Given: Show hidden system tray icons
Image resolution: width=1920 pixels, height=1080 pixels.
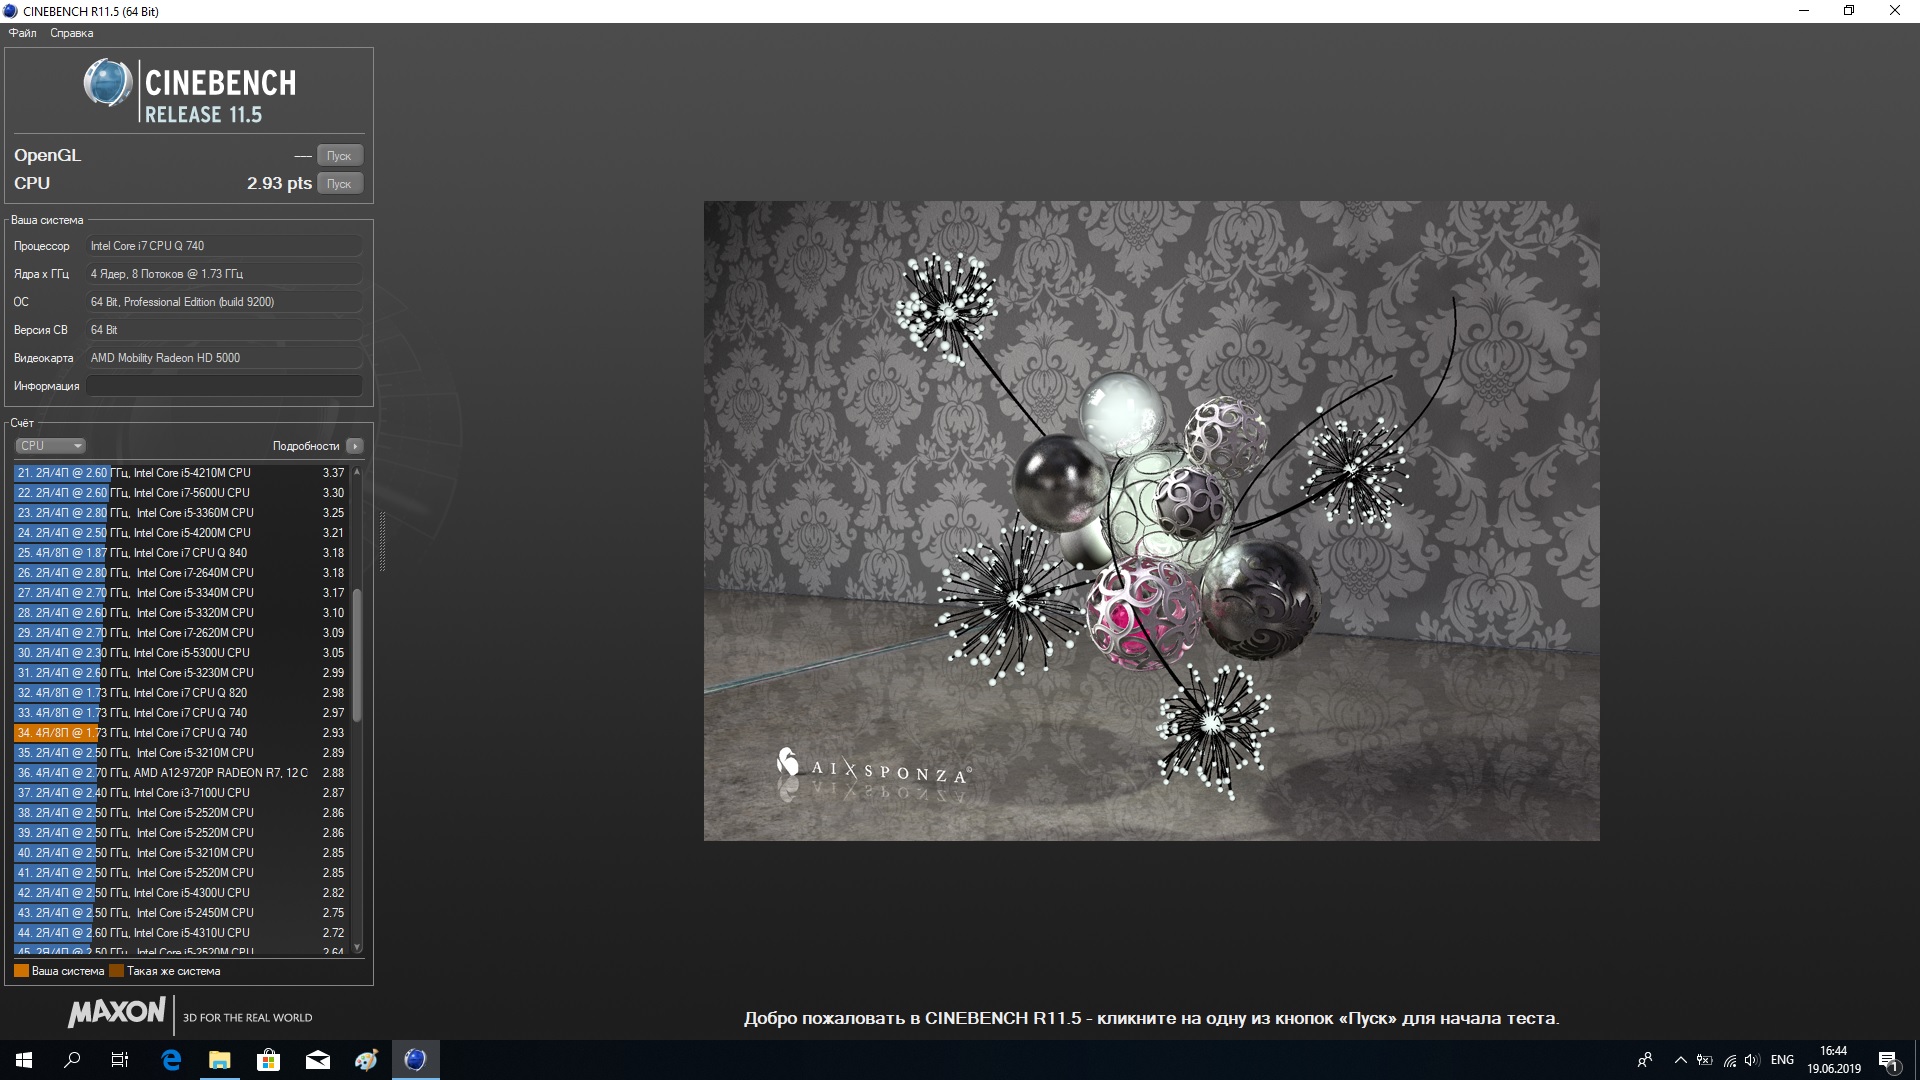Looking at the screenshot, I should coord(1681,1060).
